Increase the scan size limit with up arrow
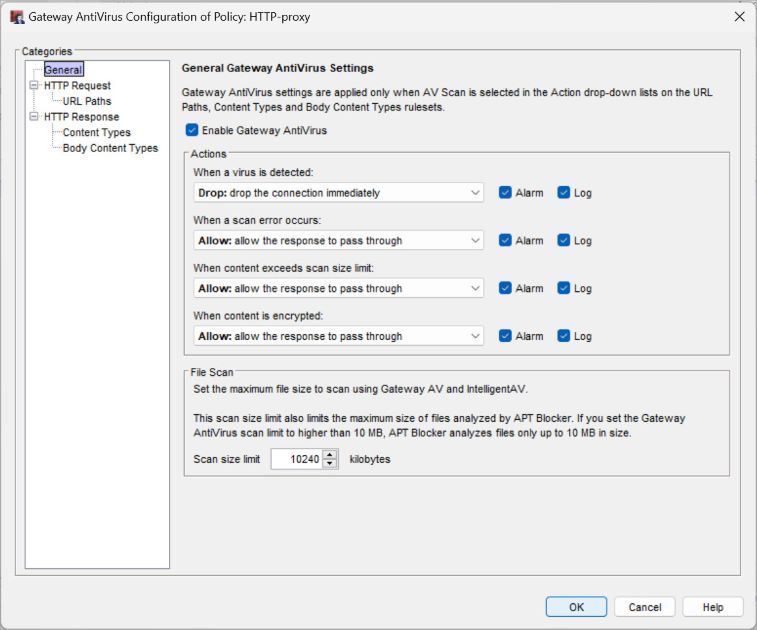Screen dimensions: 757x630 pyautogui.click(x=330, y=454)
